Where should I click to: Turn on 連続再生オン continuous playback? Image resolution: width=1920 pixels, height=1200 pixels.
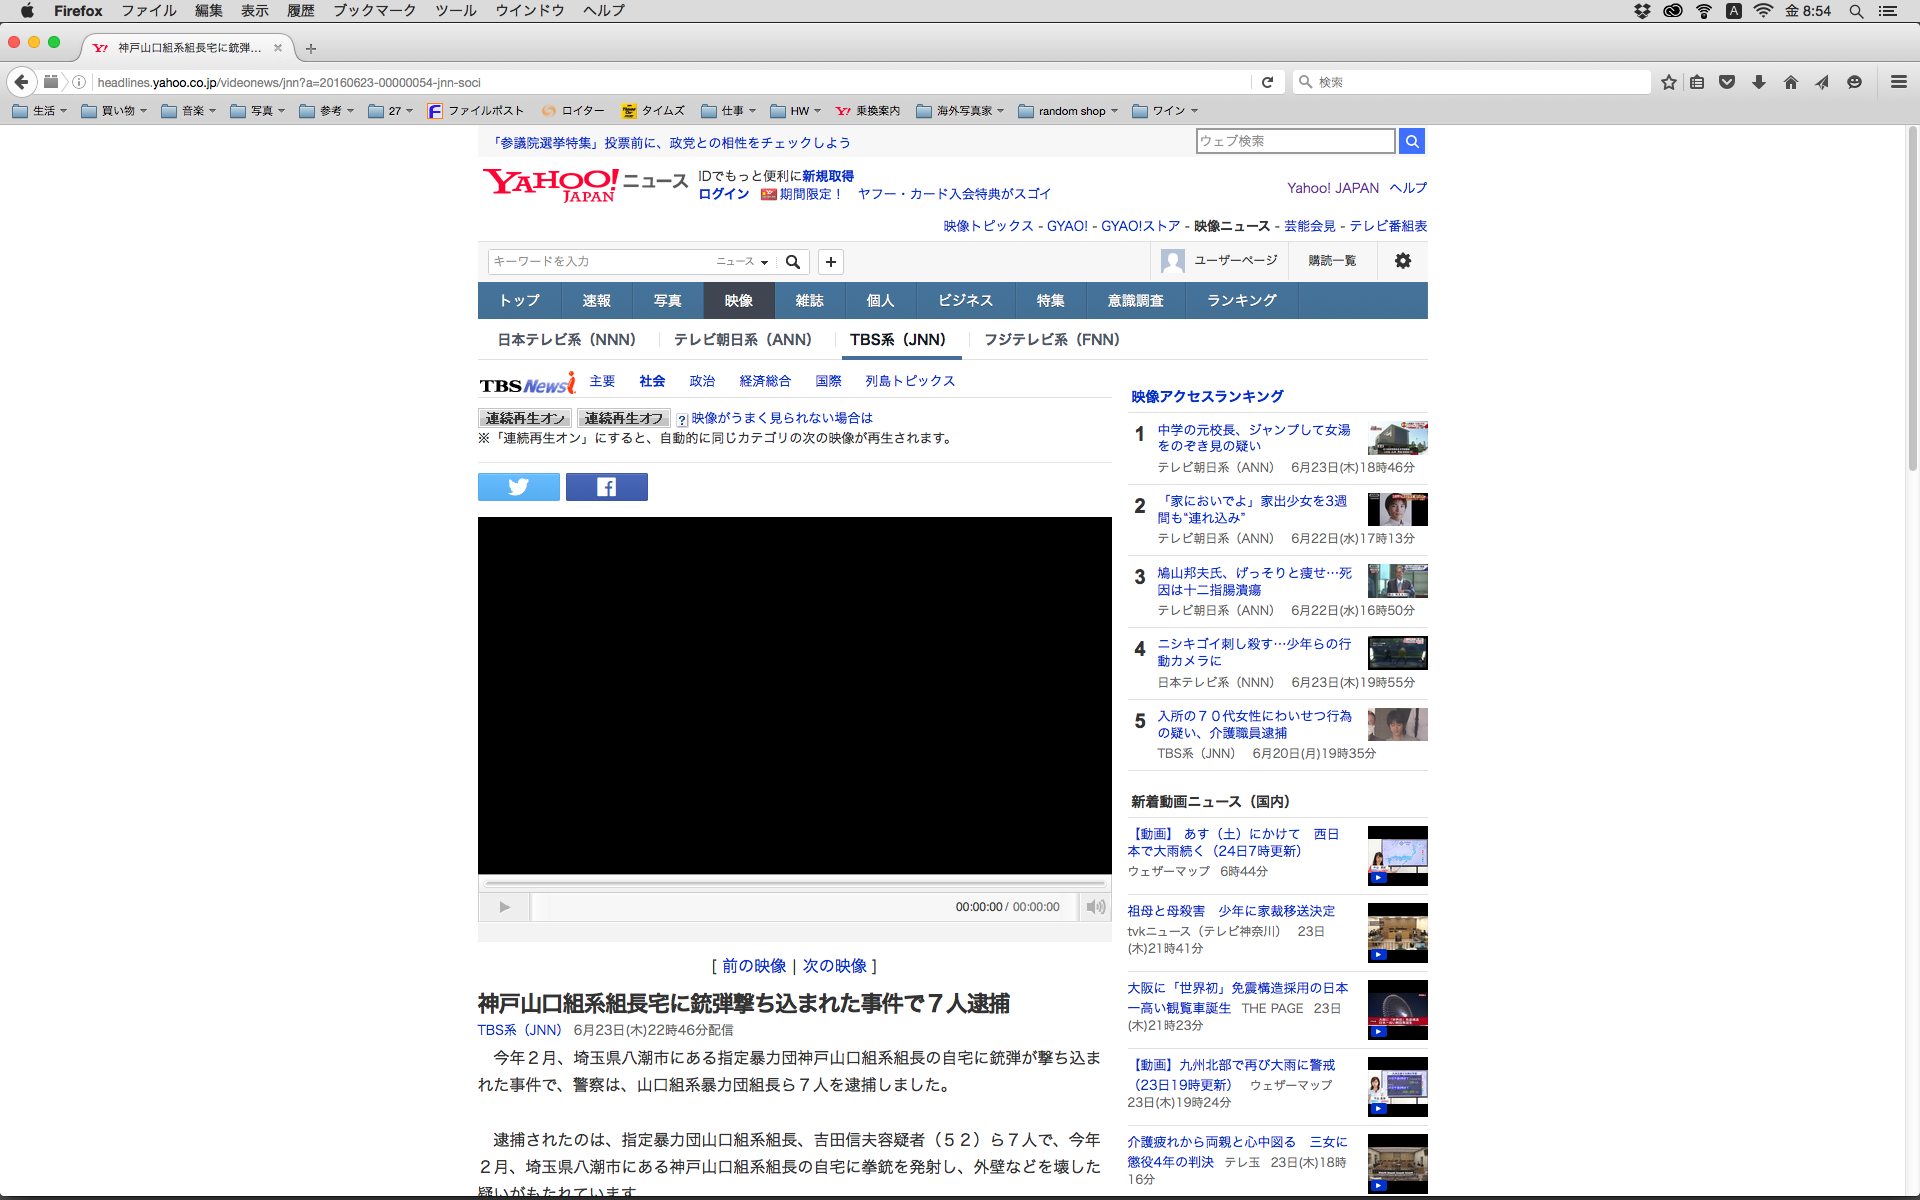point(525,418)
